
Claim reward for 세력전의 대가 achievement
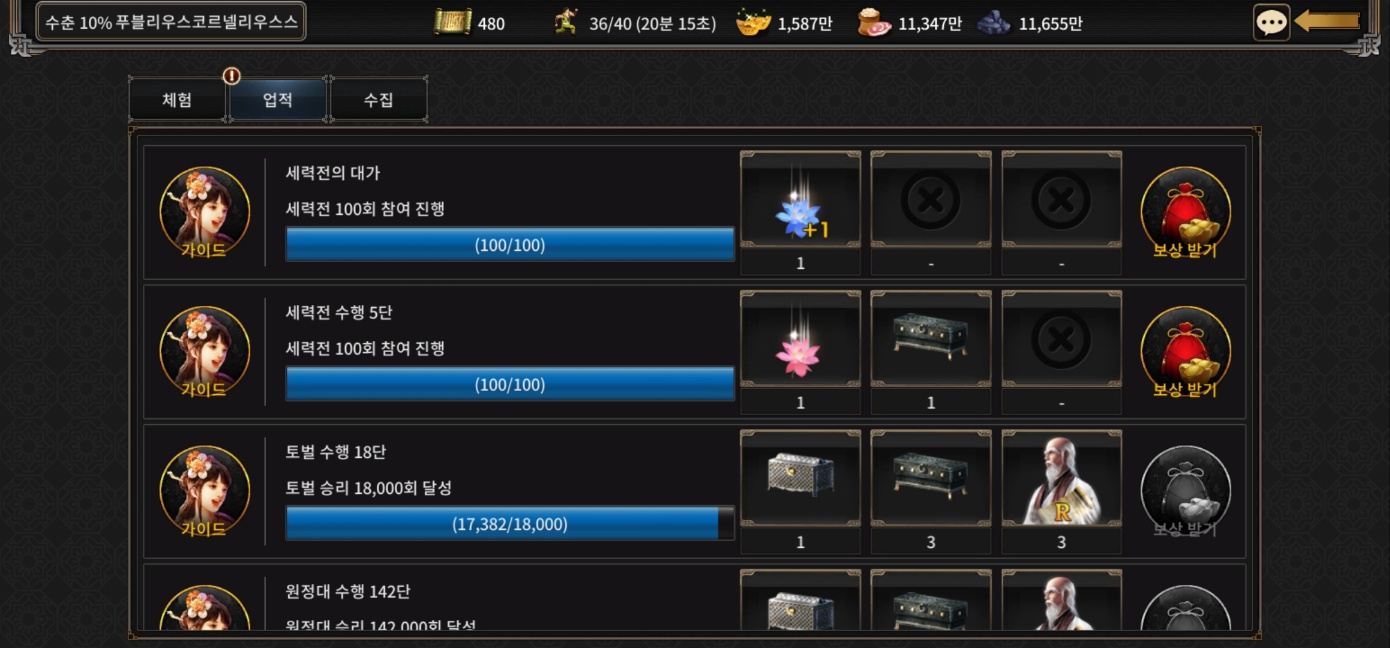(1185, 213)
